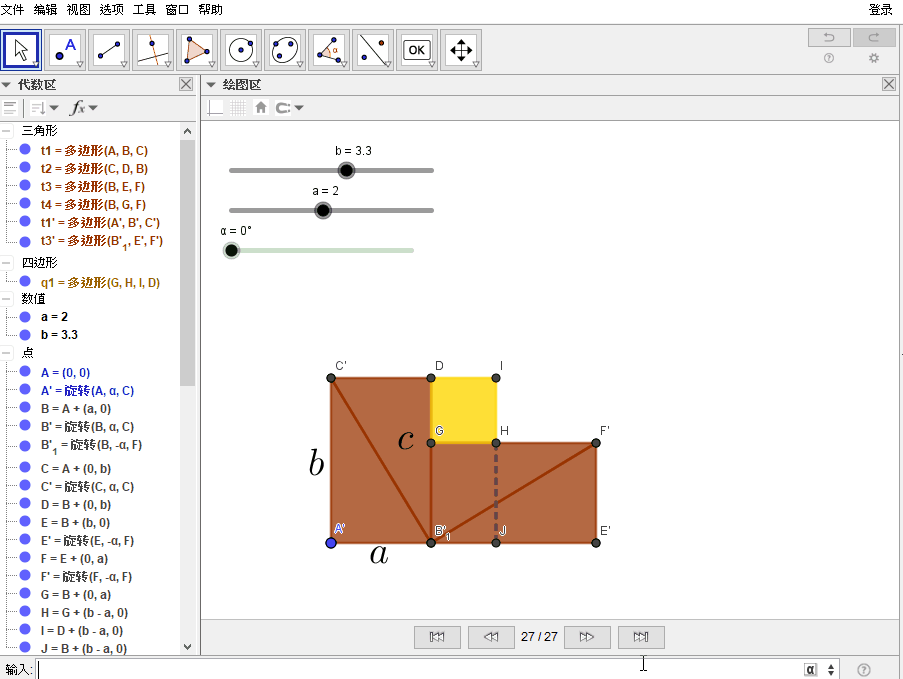Toggle visibility of t4 polygon

[25, 203]
